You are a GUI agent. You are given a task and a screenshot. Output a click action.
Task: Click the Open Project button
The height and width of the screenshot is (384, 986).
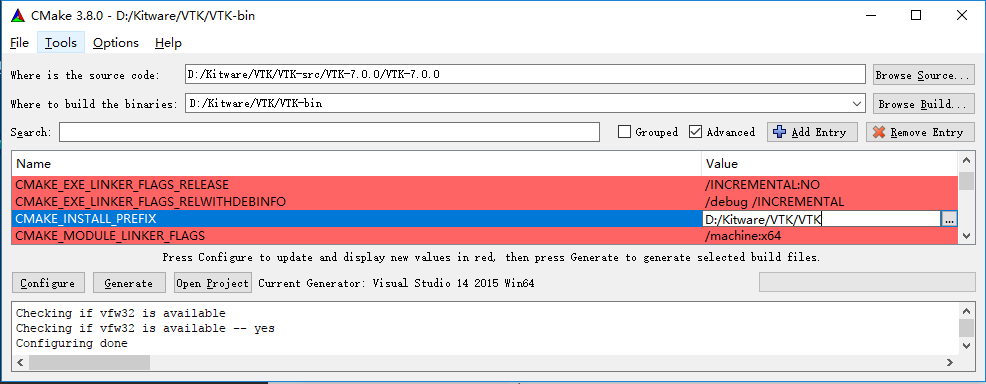(x=213, y=283)
